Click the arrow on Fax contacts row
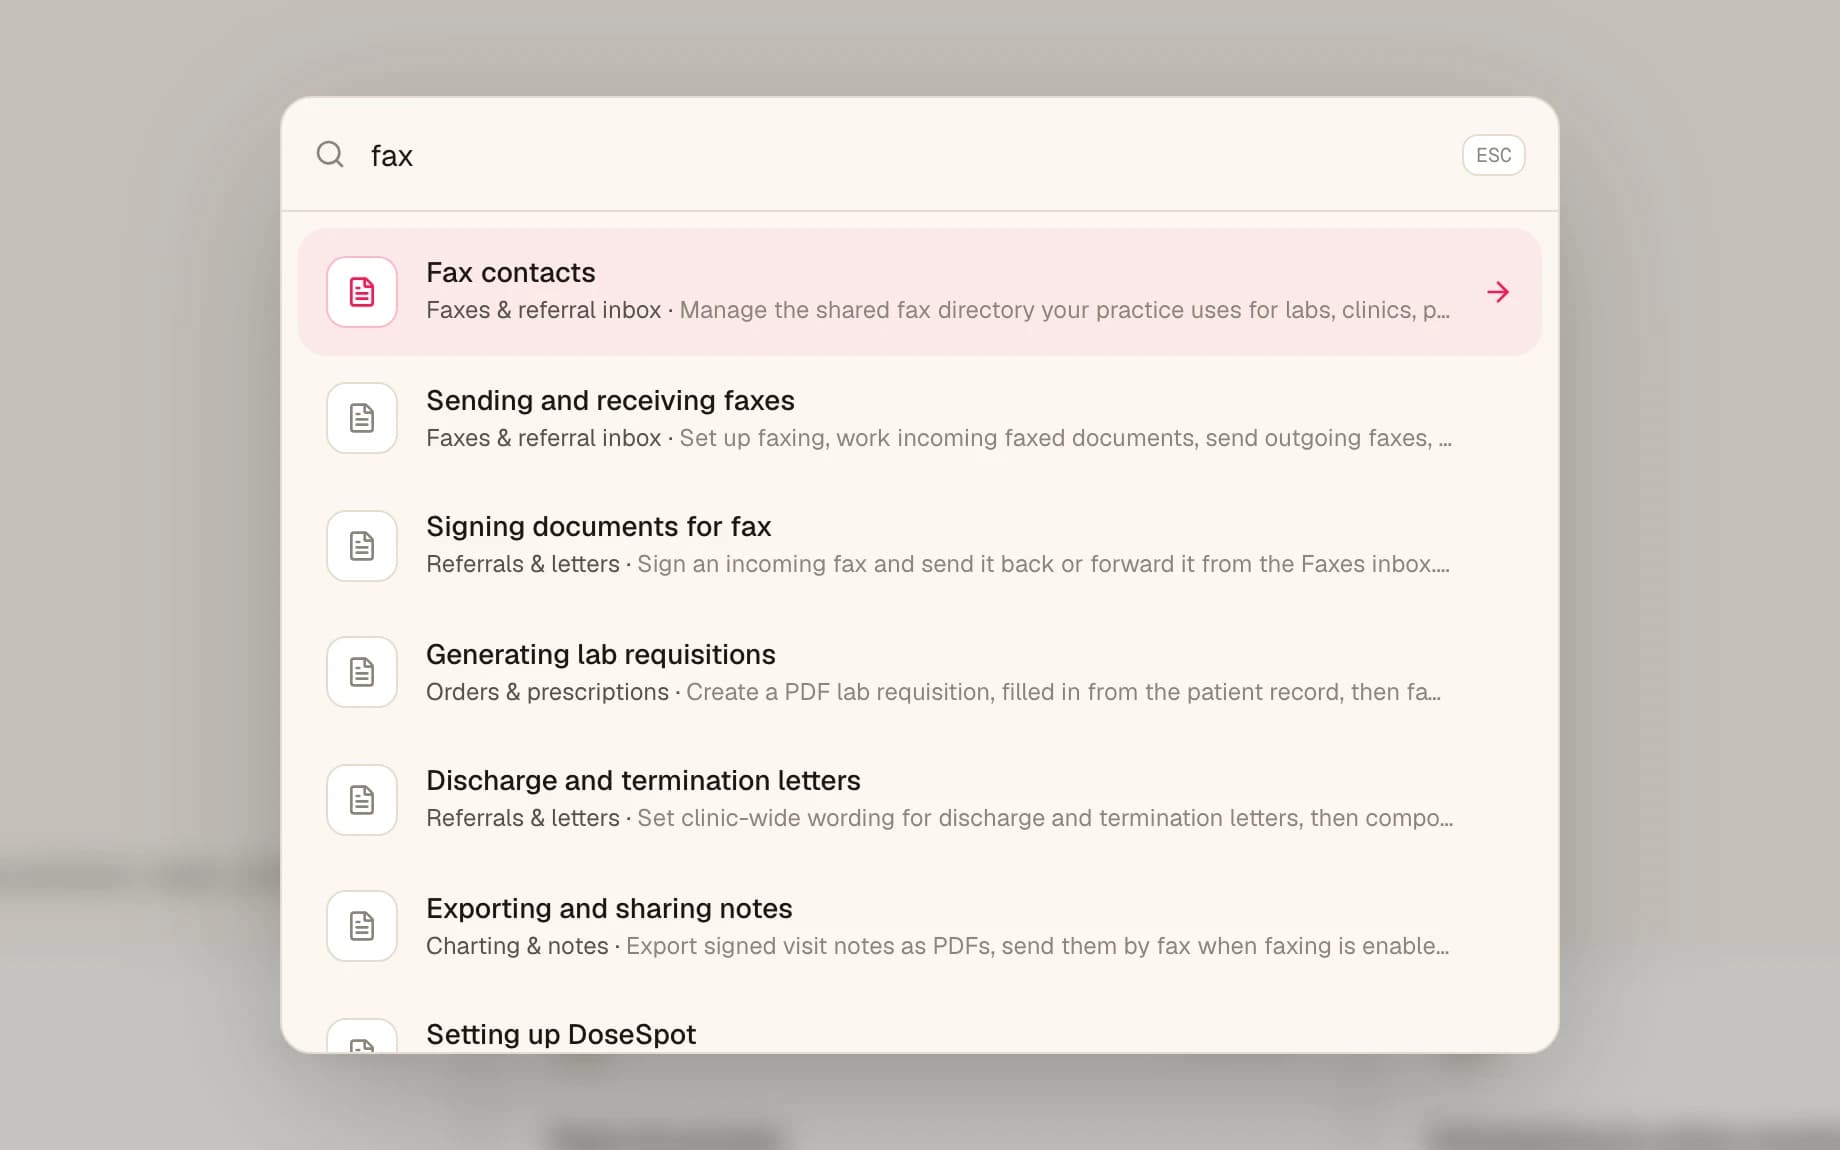Screen dimensions: 1840x1150 (1497, 292)
